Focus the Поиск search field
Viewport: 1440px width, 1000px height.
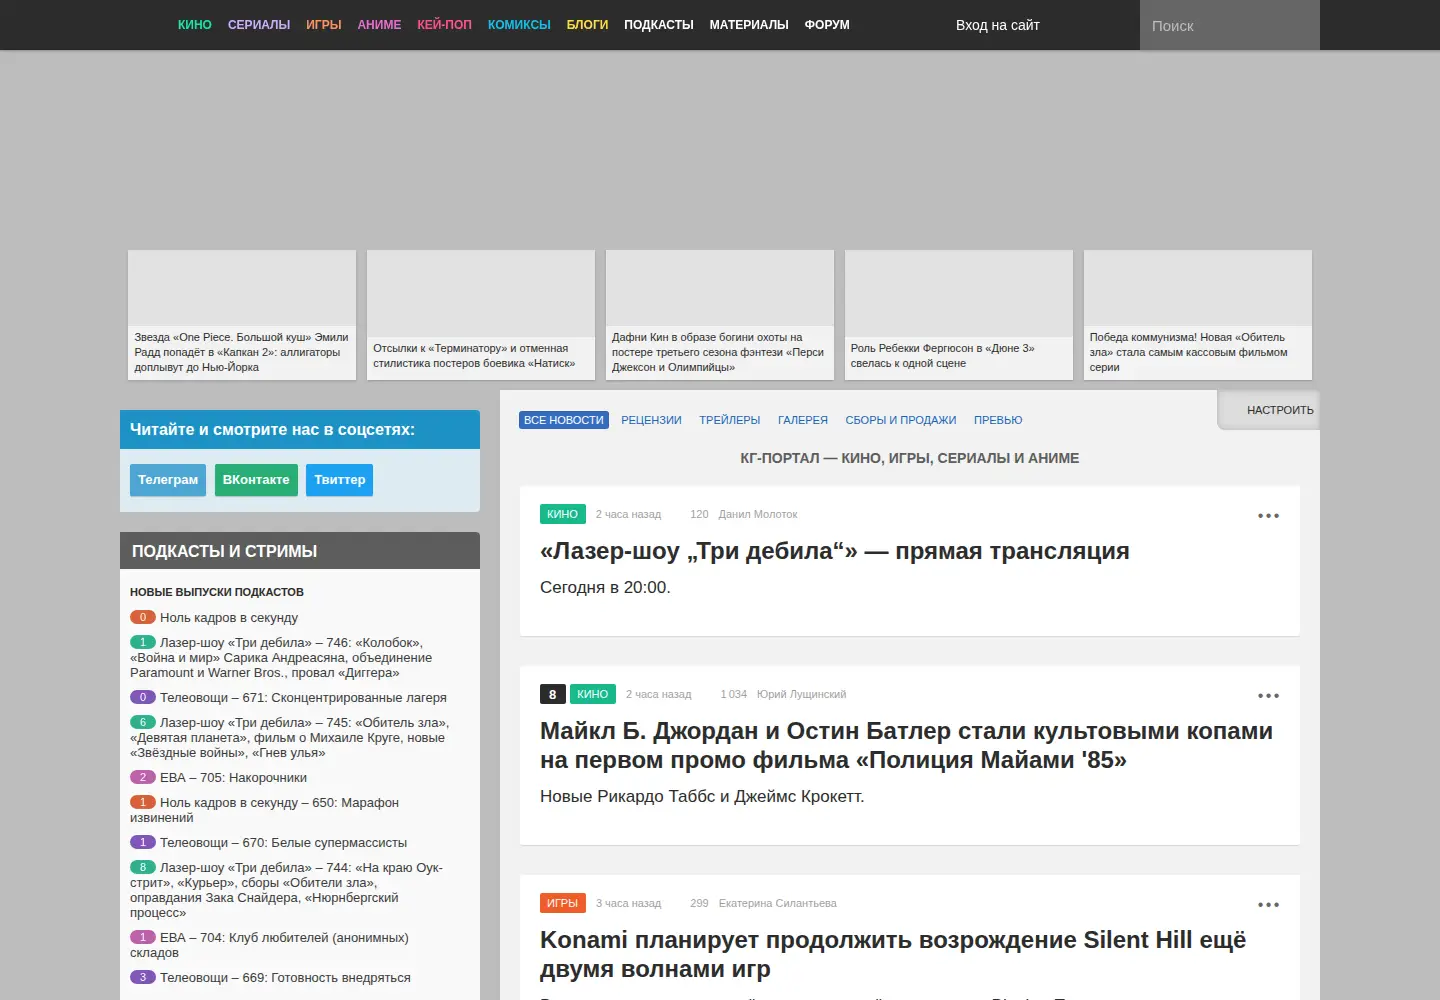1230,25
